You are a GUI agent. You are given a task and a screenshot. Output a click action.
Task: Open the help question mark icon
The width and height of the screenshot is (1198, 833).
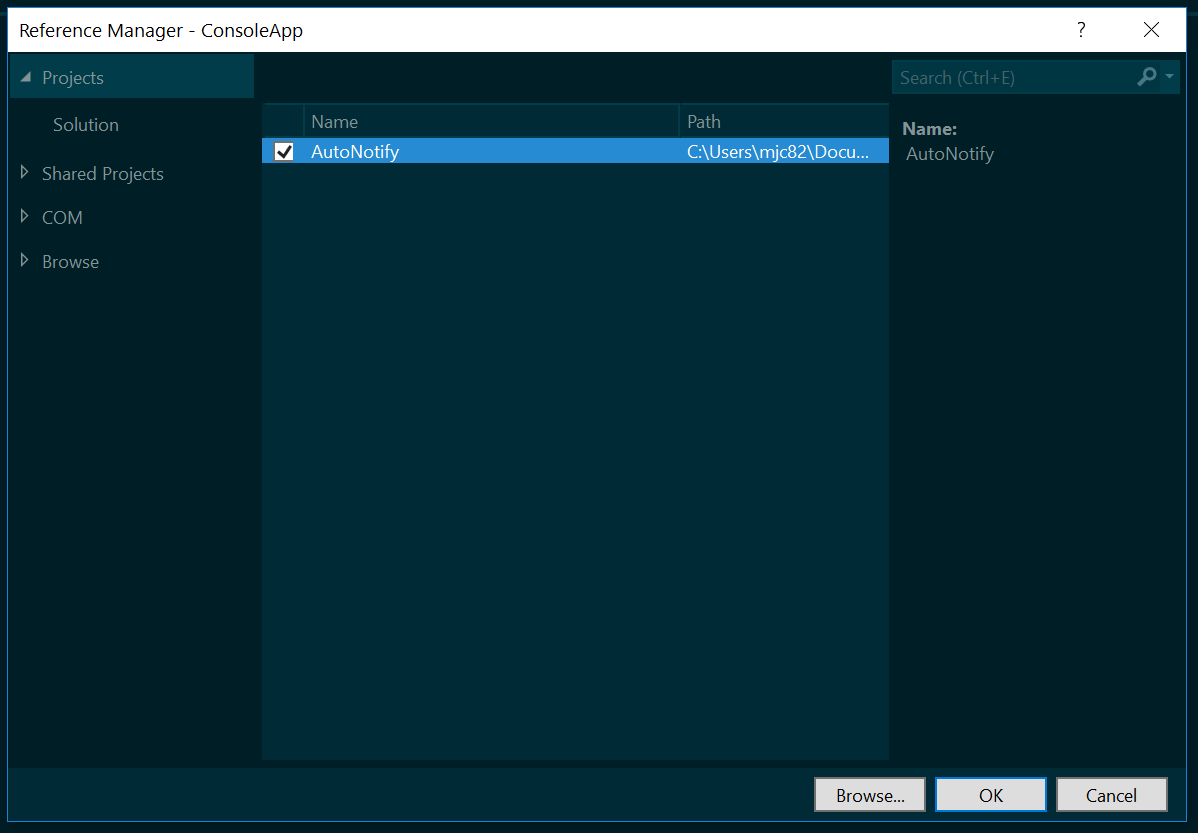pos(1081,30)
